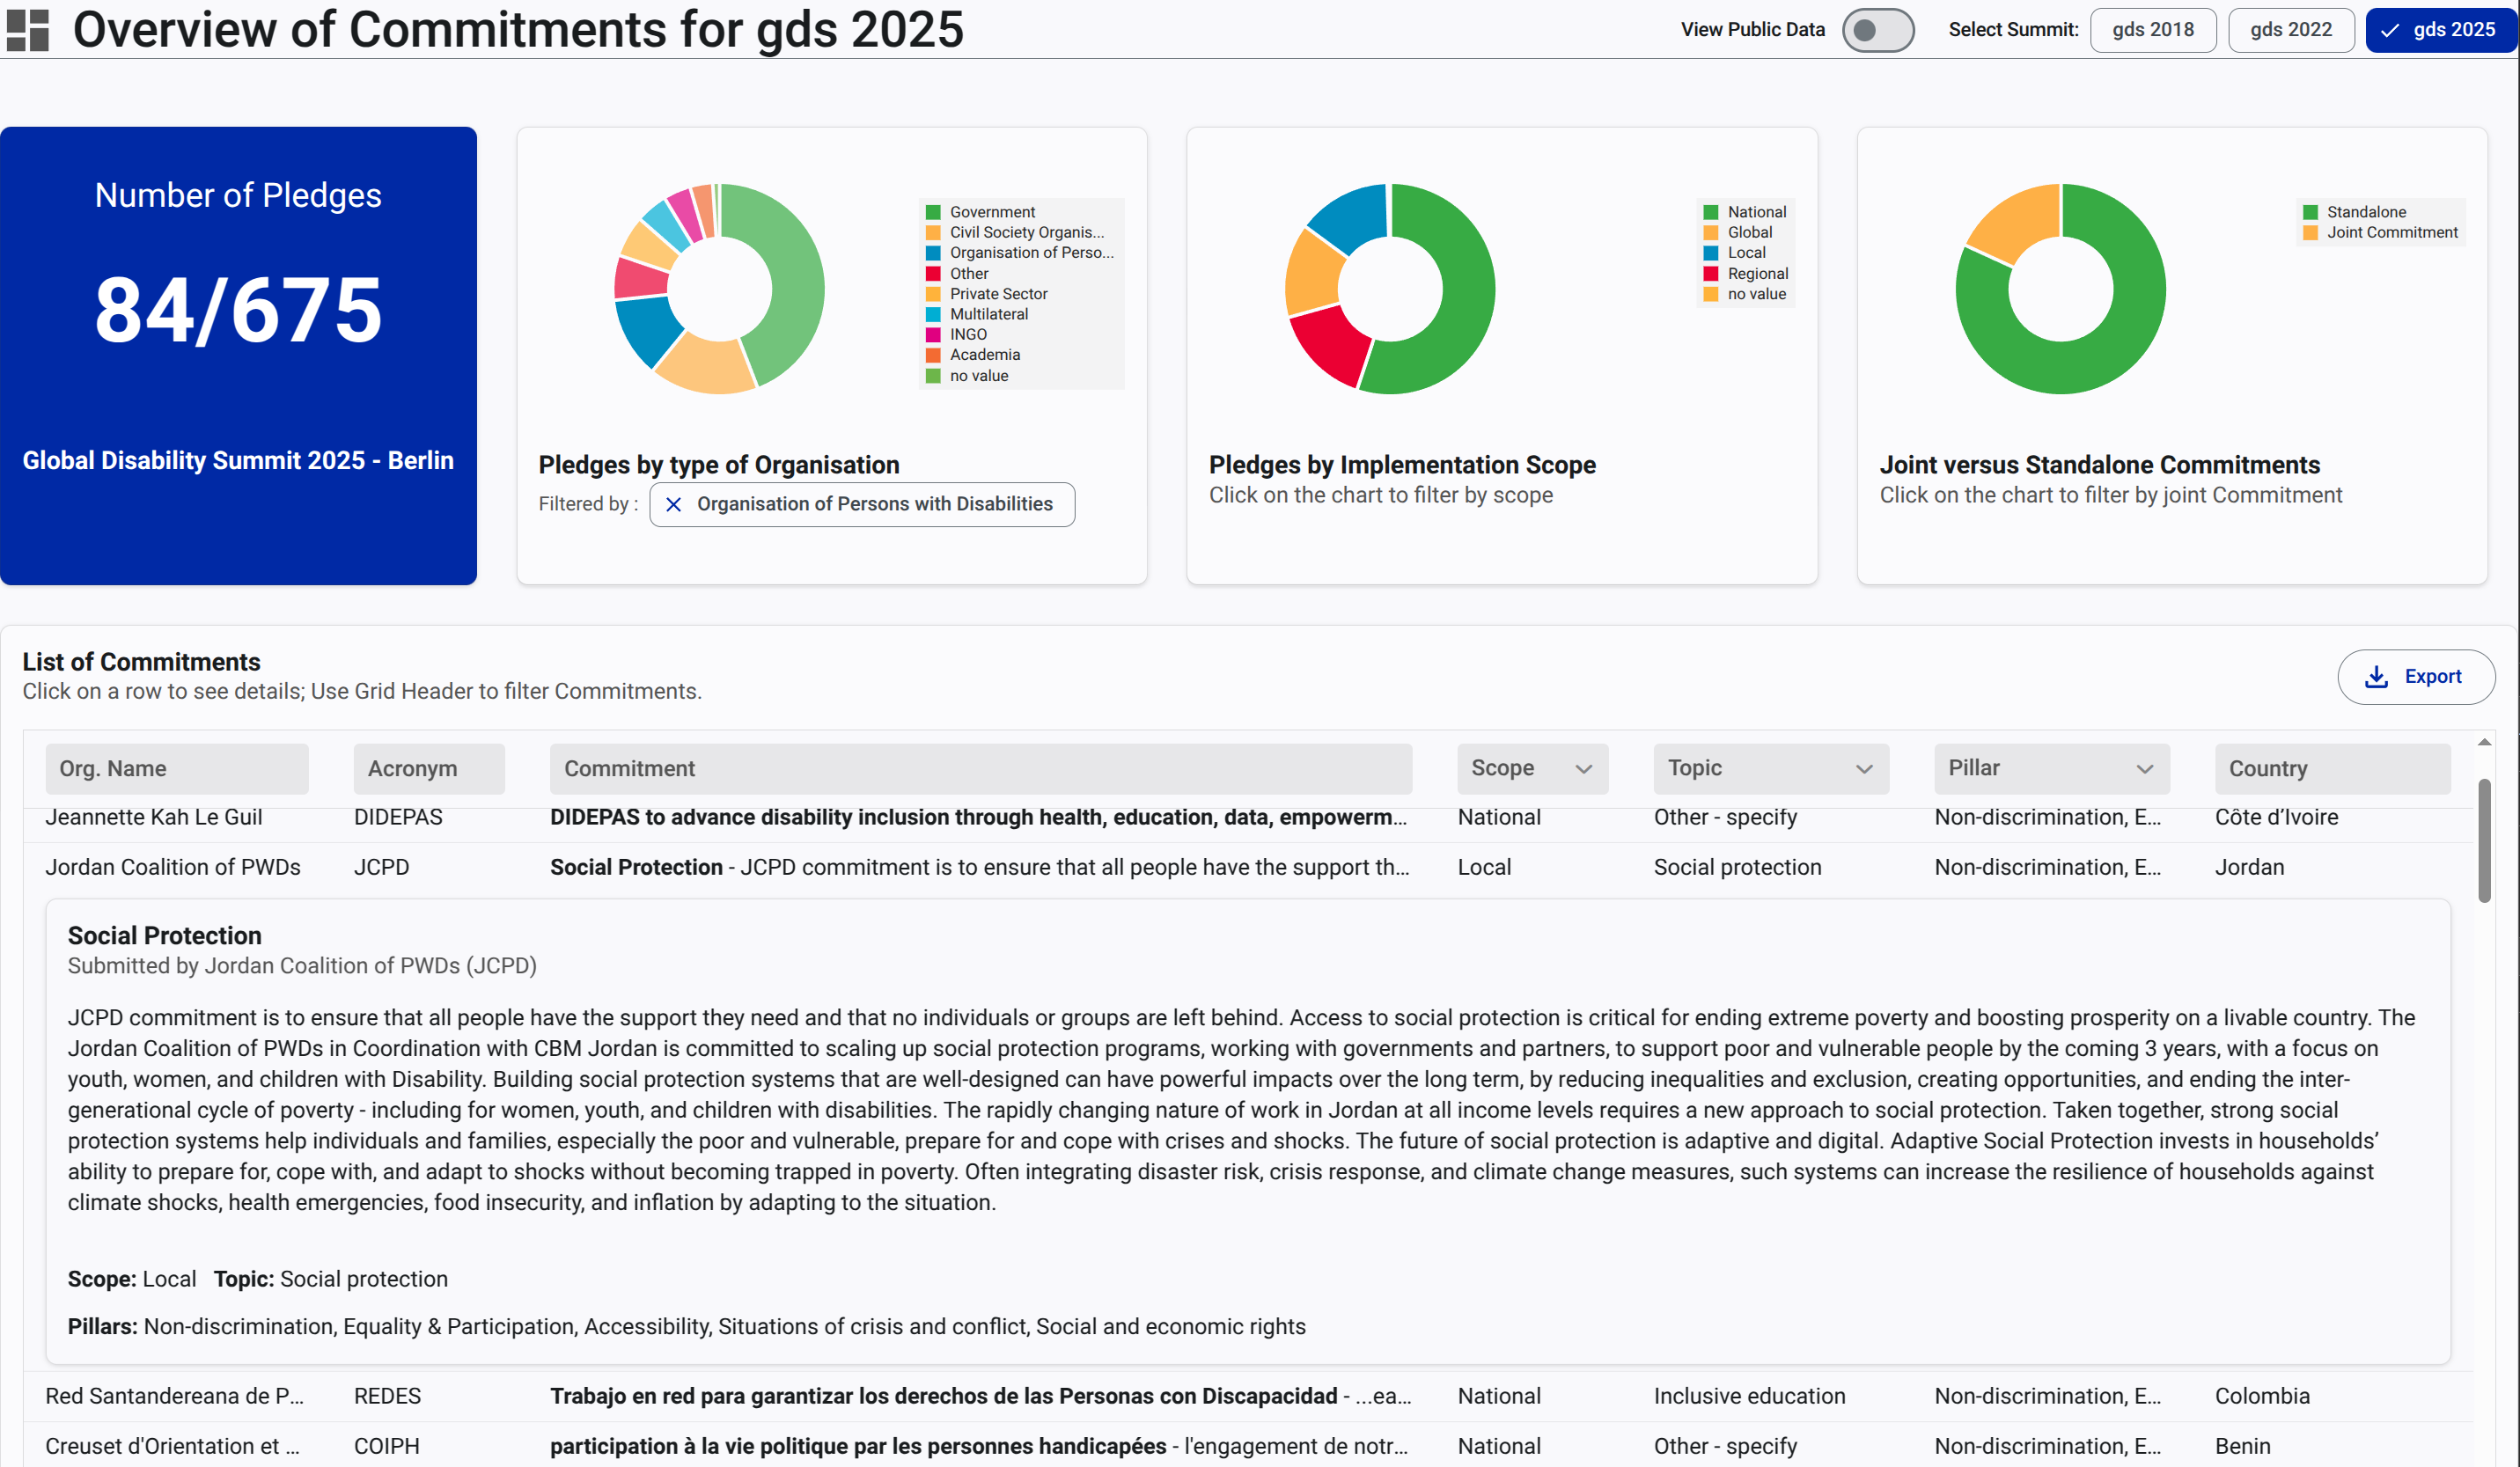
Task: Click Multilateral legend swatch
Action: pyautogui.click(x=933, y=315)
